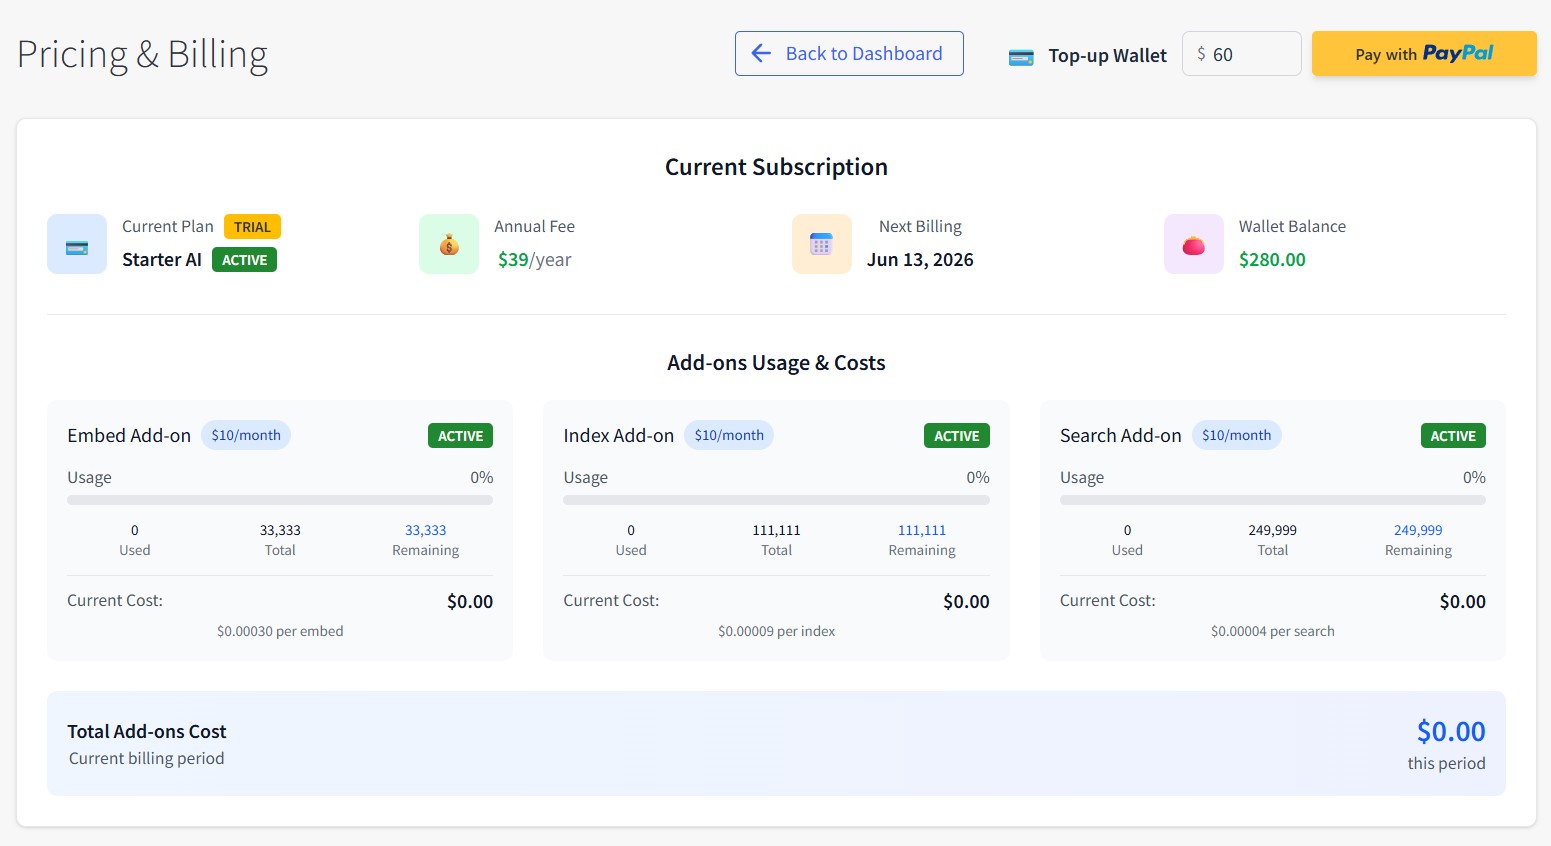Viewport: 1551px width, 846px height.
Task: Click the Current Subscription heading
Action: click(x=776, y=167)
